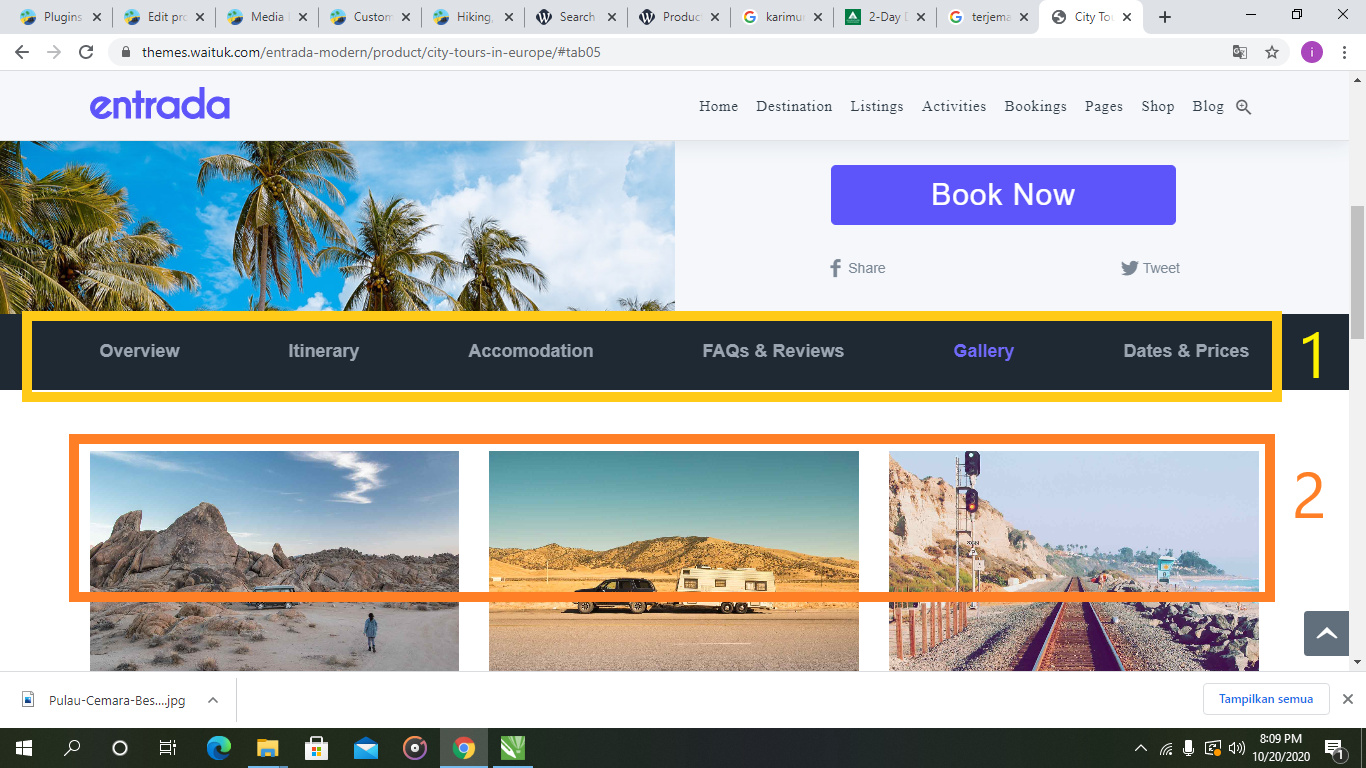Open a new browser tab with plus icon
Viewport: 1366px width, 768px height.
point(1164,17)
